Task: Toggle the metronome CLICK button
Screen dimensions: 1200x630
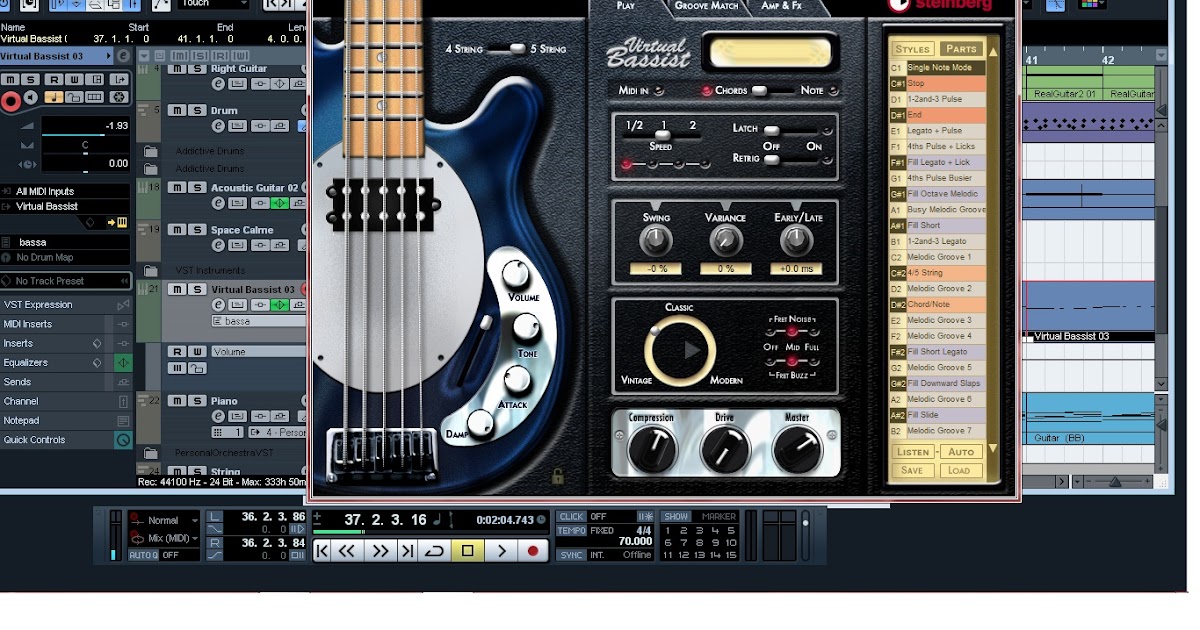Action: point(571,517)
